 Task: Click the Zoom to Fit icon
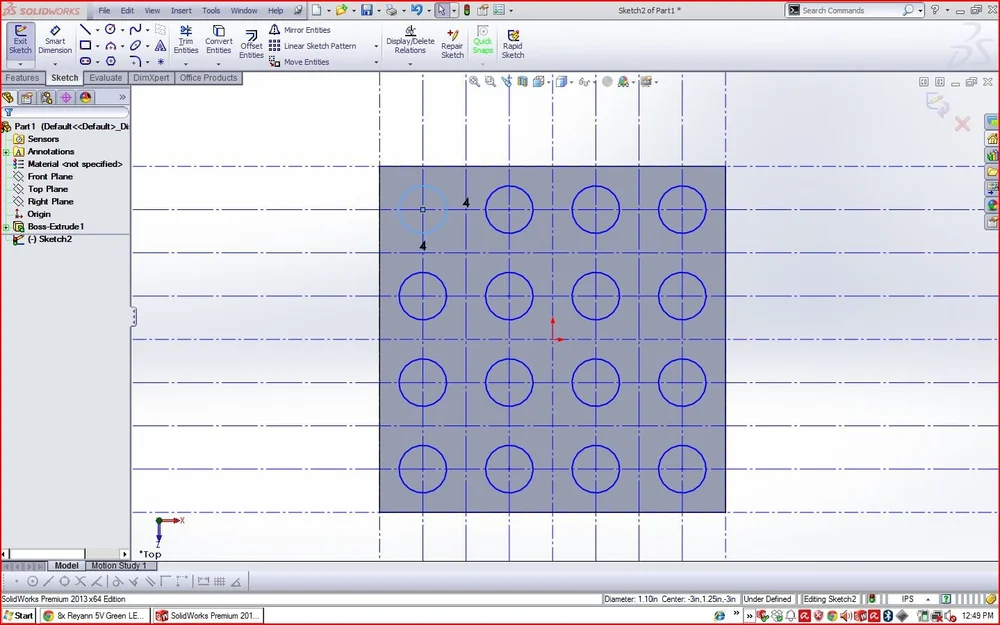[474, 82]
